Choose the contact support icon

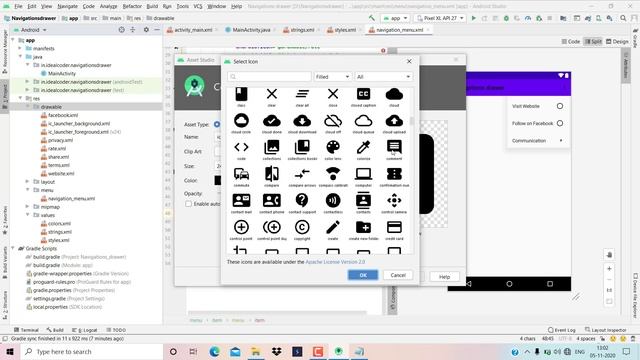[x=302, y=200]
